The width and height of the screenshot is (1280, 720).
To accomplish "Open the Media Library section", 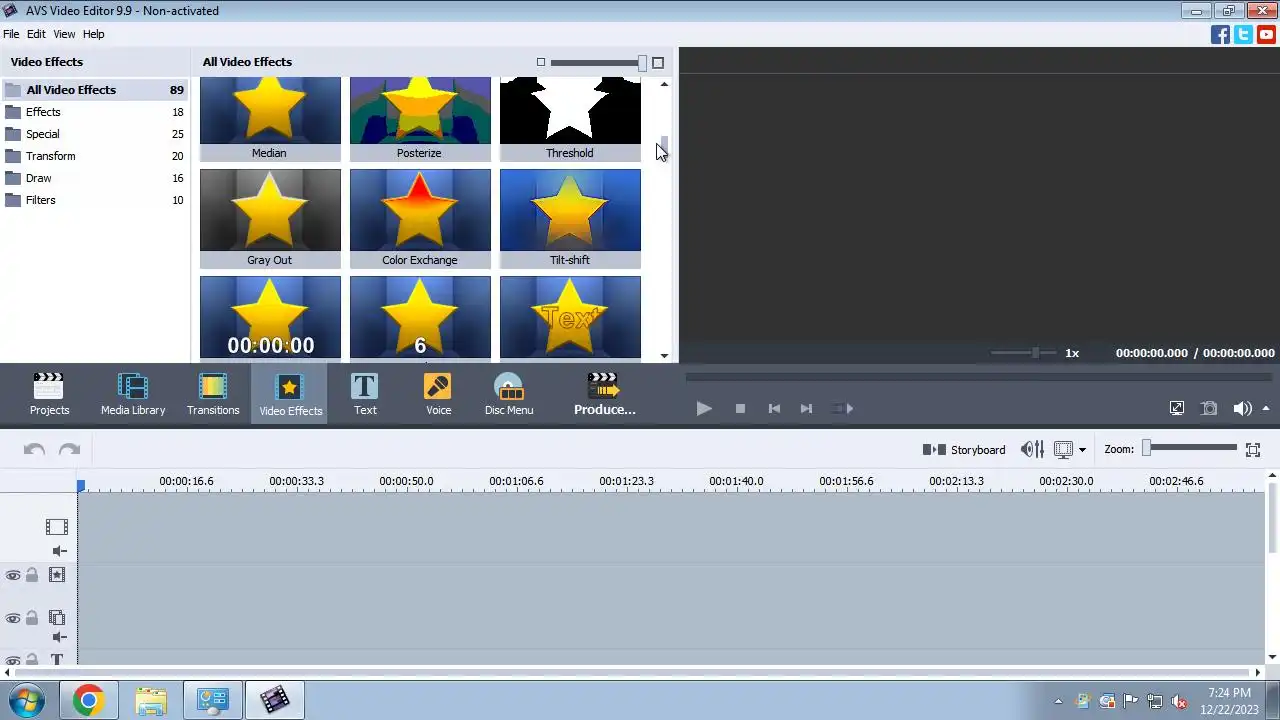I will pos(133,394).
